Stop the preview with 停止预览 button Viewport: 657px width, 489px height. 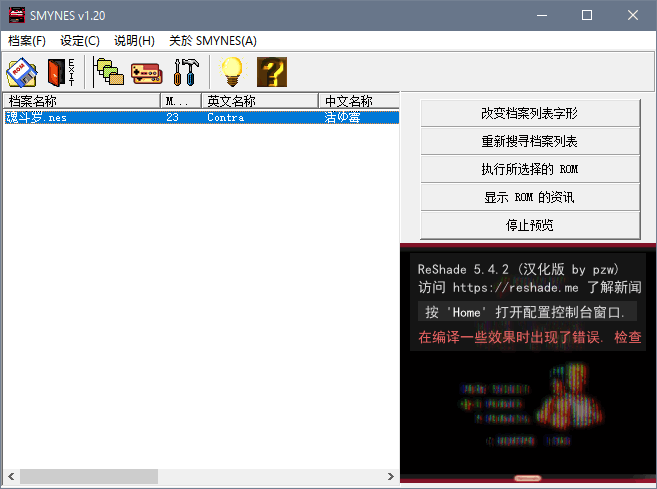pos(529,225)
